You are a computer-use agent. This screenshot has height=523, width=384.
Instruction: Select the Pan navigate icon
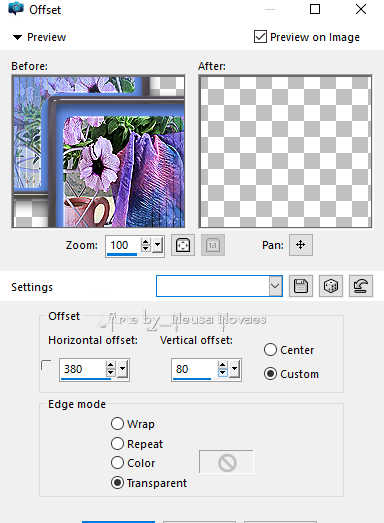301,245
